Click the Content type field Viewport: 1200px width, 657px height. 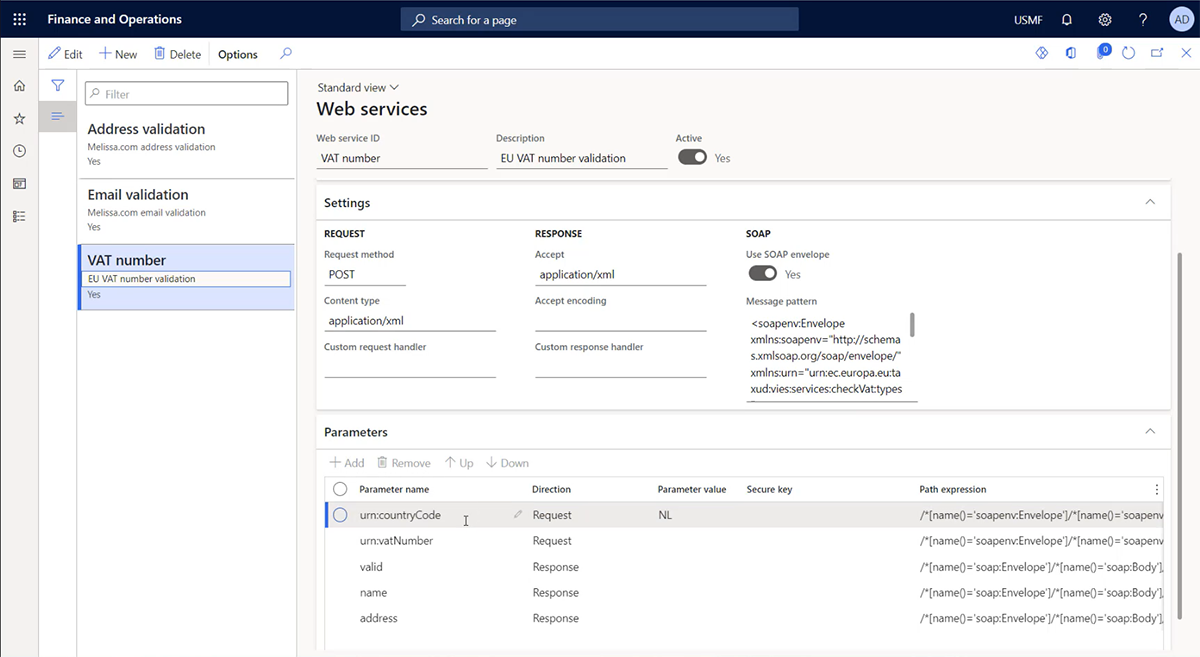click(410, 321)
